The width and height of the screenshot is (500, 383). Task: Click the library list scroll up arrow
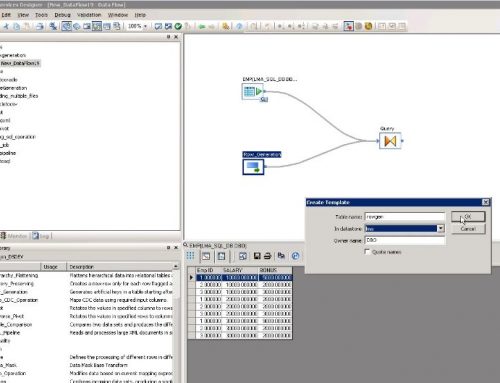click(176, 266)
